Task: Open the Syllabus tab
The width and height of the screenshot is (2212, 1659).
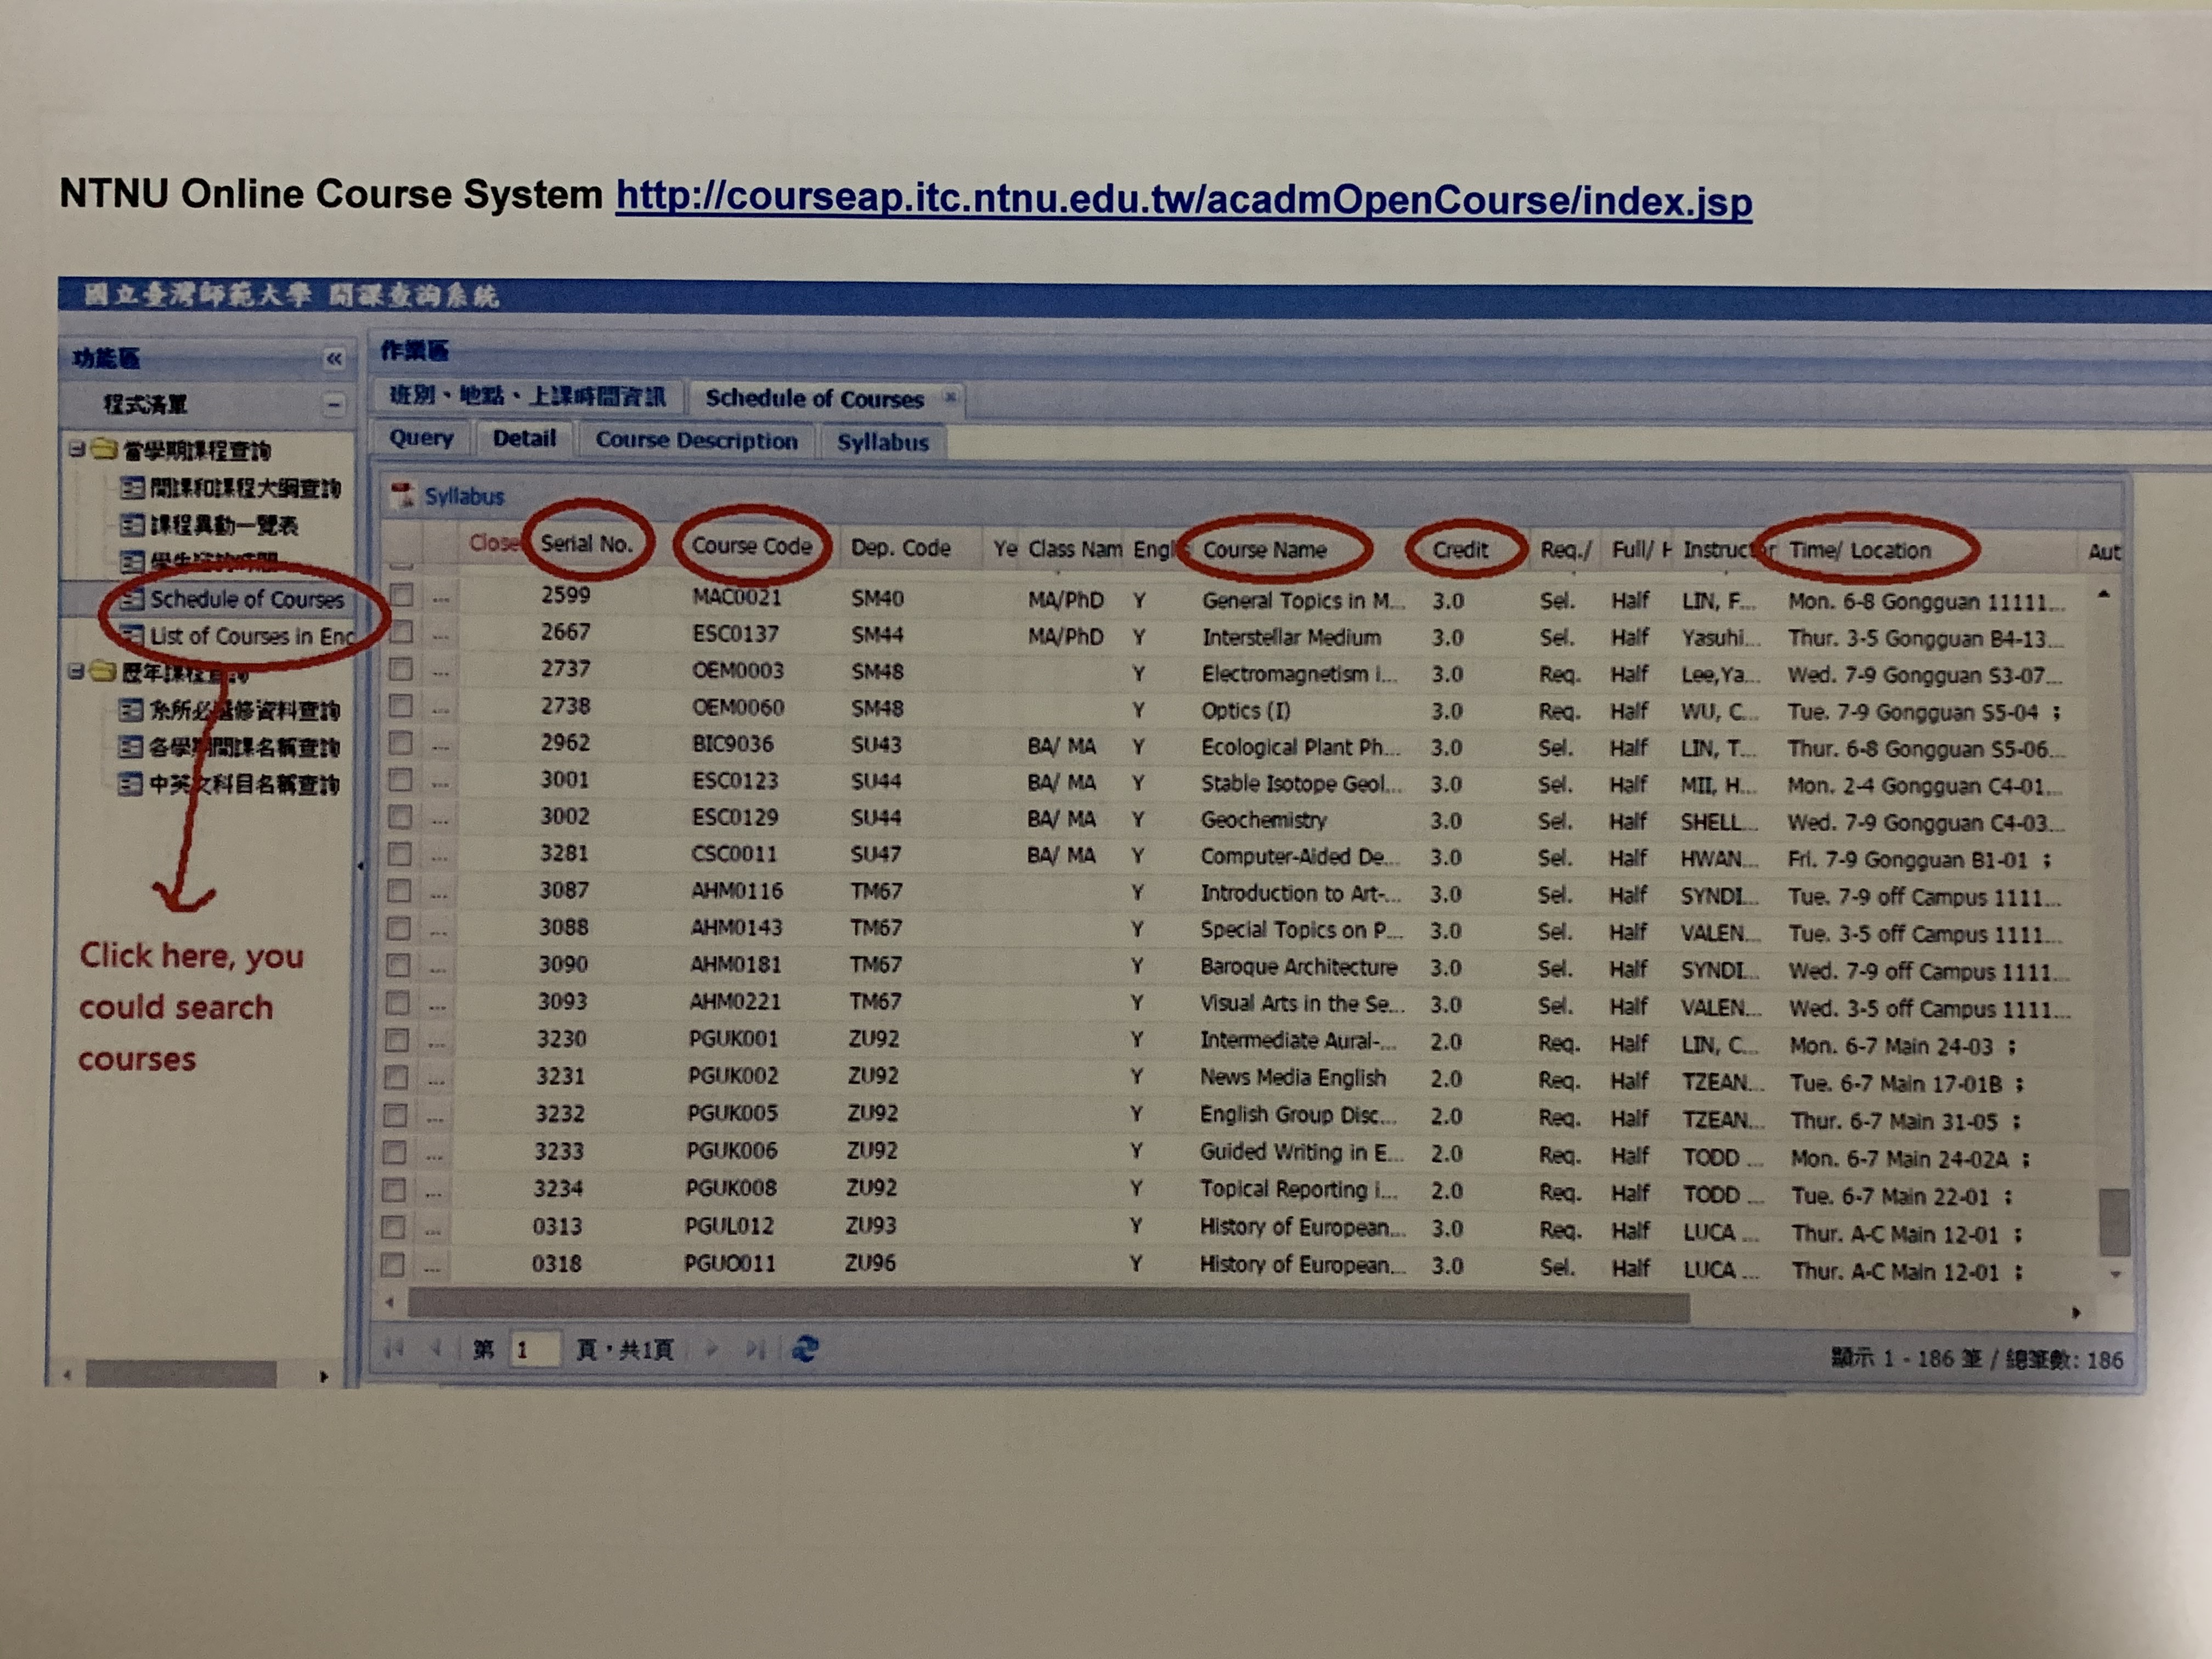Action: point(882,442)
